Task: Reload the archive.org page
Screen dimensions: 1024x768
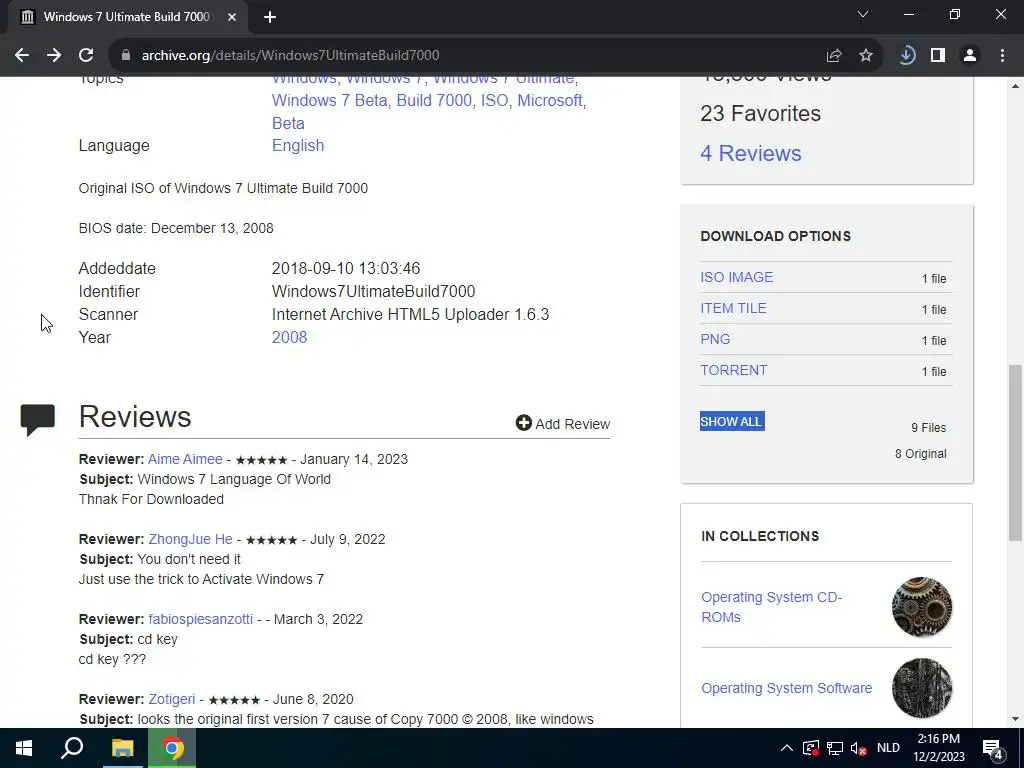Action: (x=86, y=56)
